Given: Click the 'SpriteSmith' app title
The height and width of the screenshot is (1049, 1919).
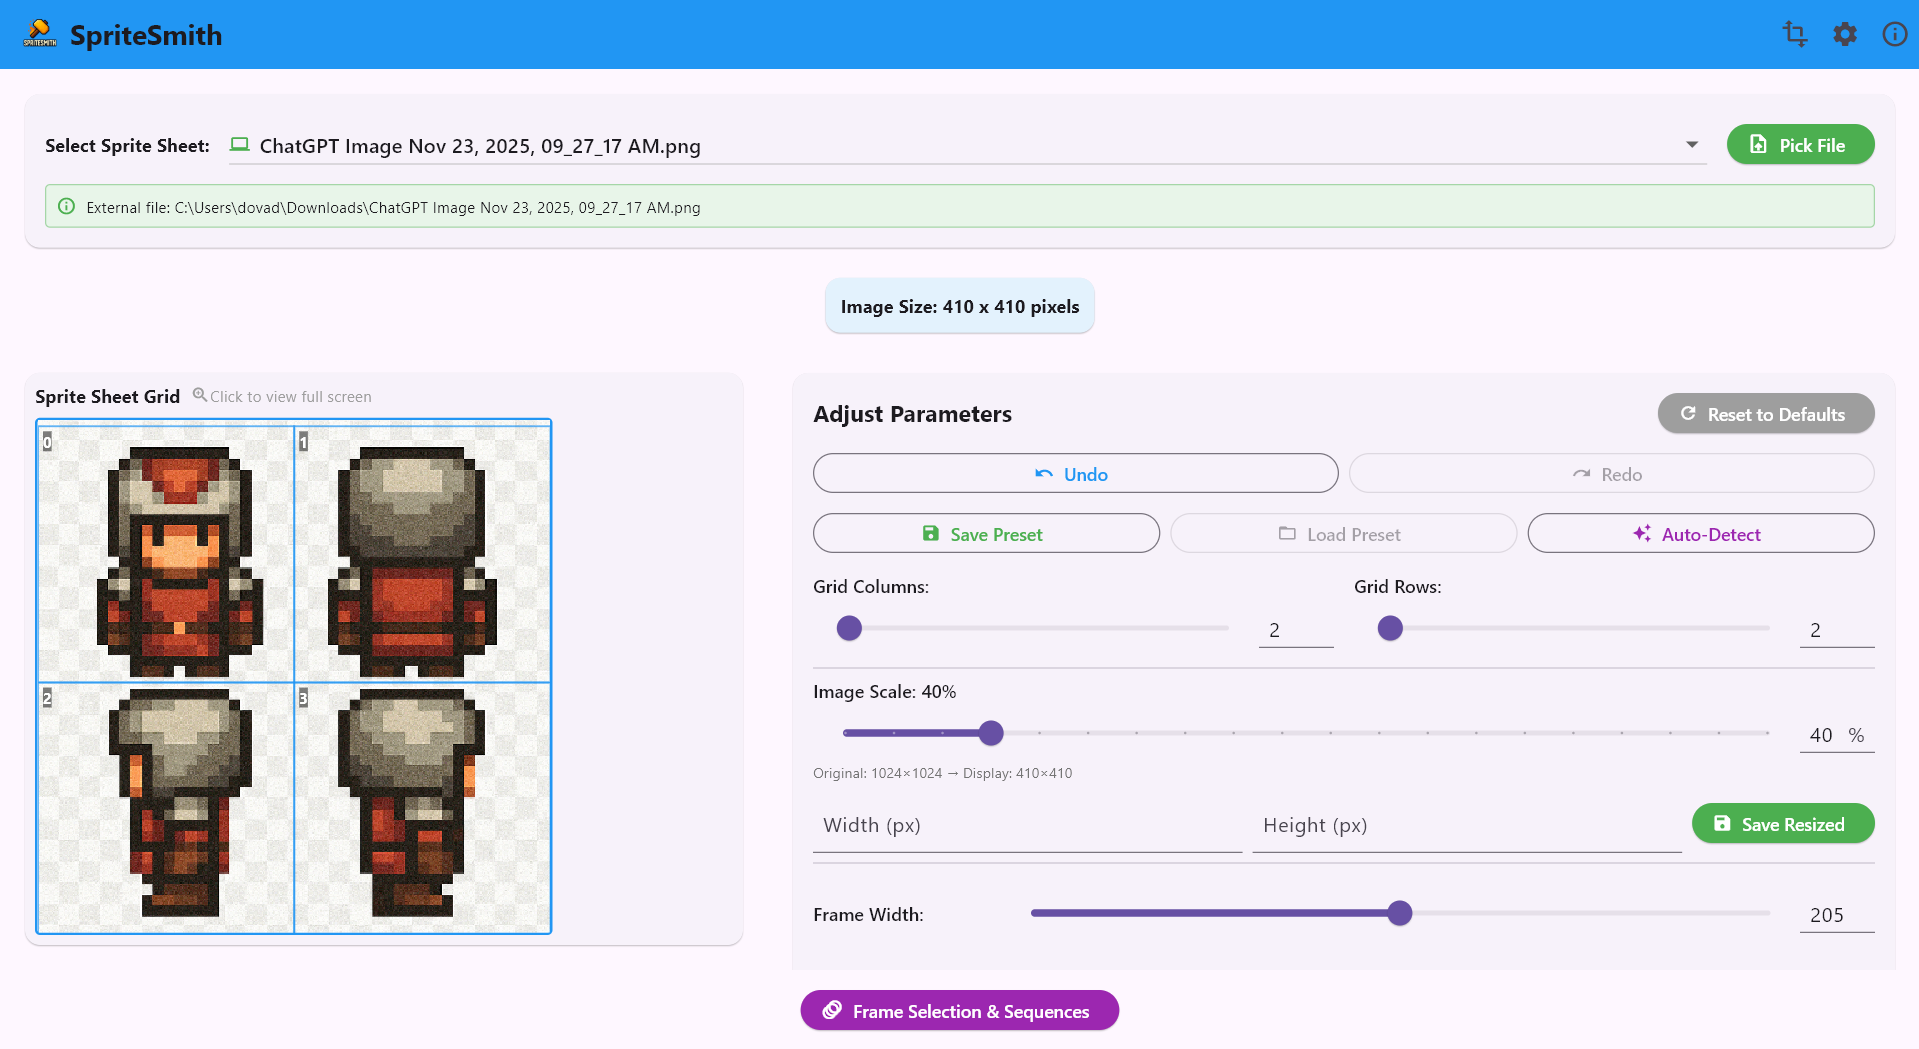Looking at the screenshot, I should pos(146,35).
